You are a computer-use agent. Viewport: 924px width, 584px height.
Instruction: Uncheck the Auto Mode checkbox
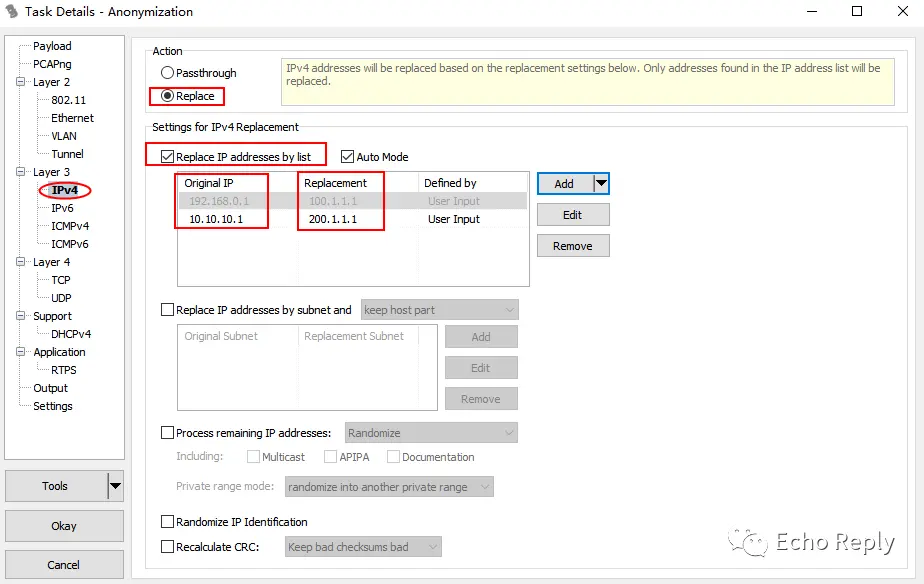click(348, 157)
